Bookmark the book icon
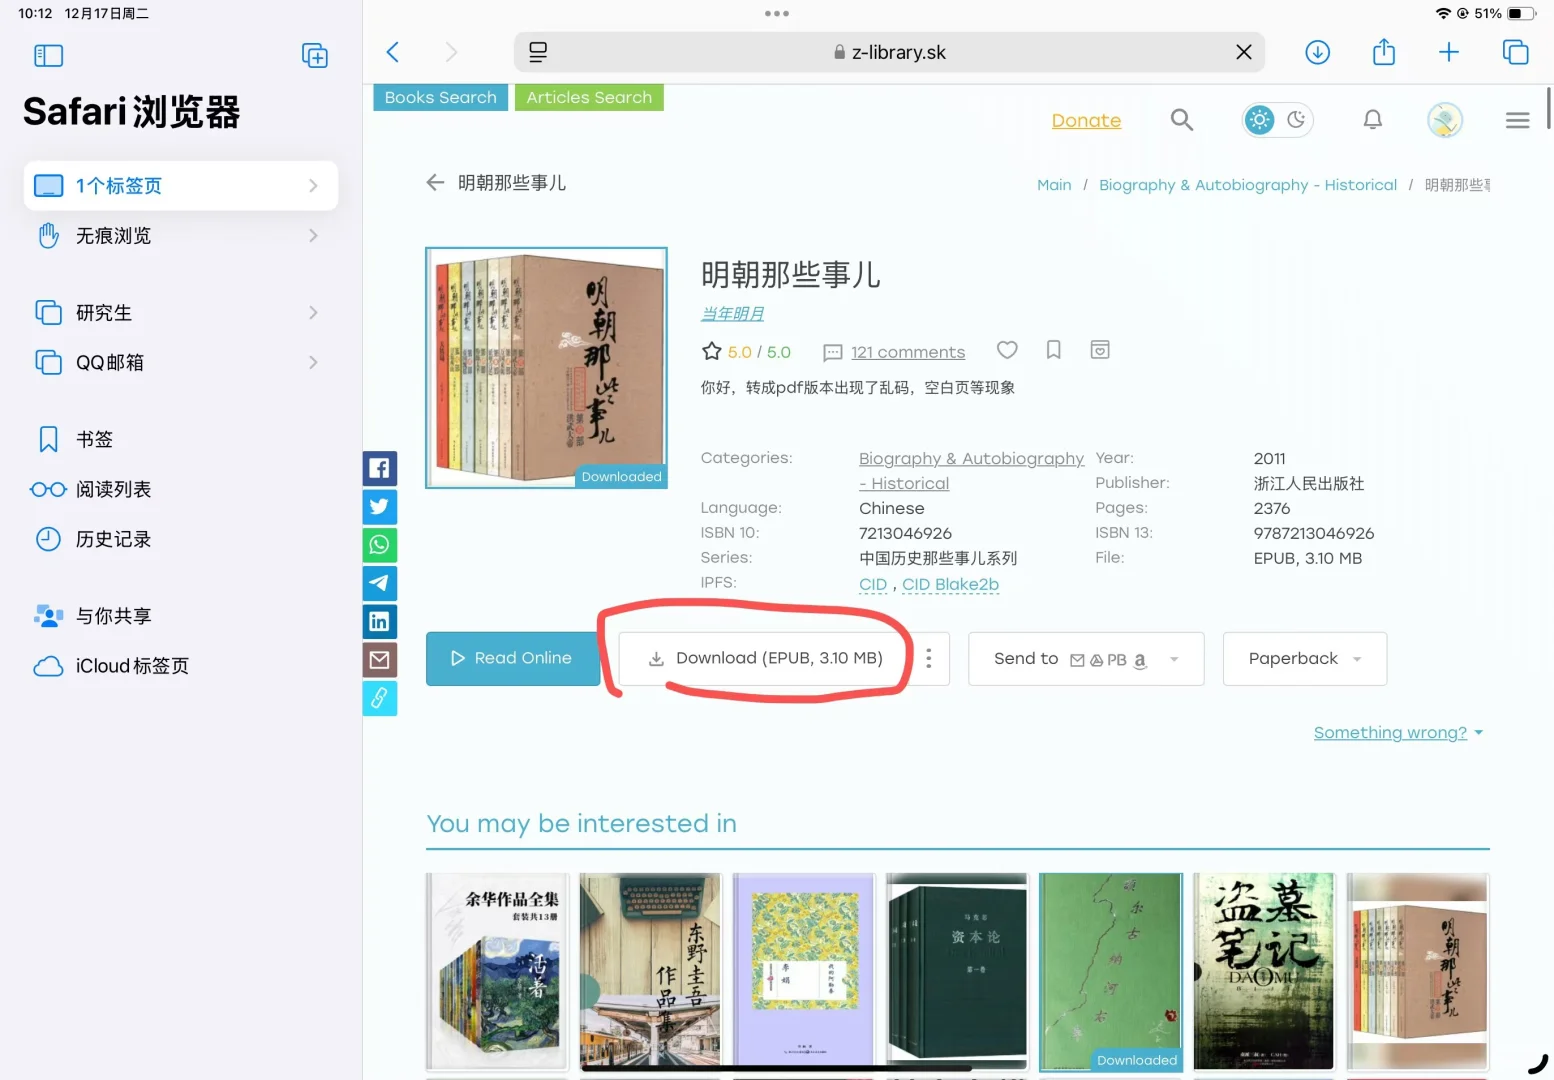 tap(1053, 350)
